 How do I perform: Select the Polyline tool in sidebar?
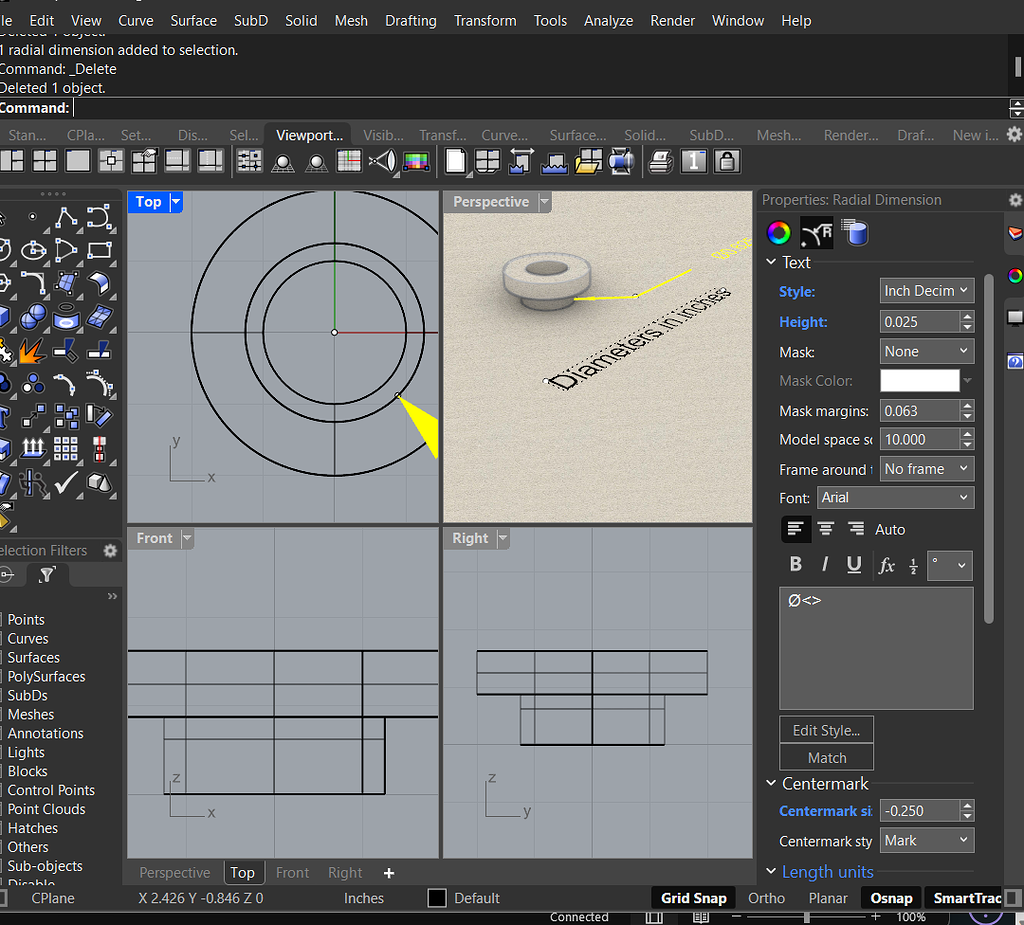[x=66, y=217]
